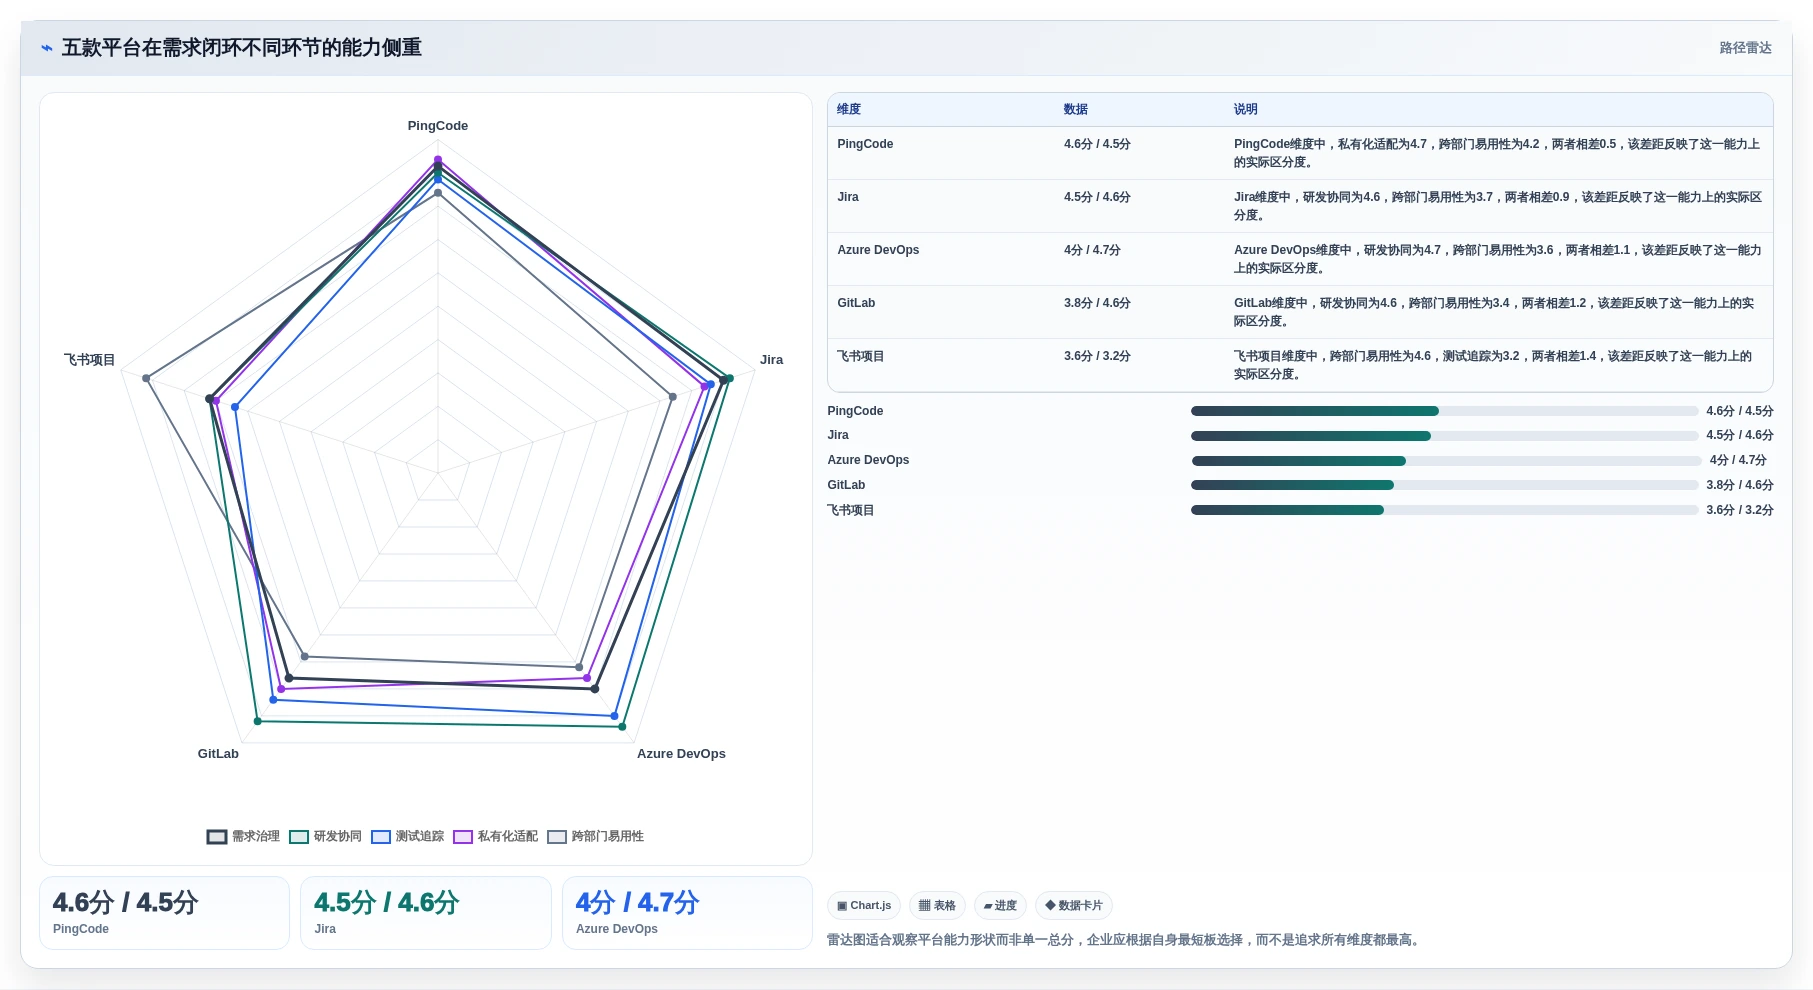Image resolution: width=1813 pixels, height=990 pixels.
Task: Click the green data point on GitLab axis
Action: pos(257,721)
